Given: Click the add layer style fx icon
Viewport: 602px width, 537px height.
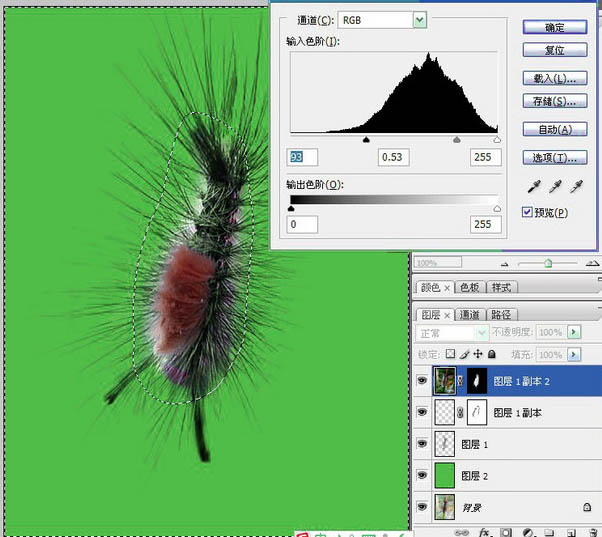Looking at the screenshot, I should (483, 532).
